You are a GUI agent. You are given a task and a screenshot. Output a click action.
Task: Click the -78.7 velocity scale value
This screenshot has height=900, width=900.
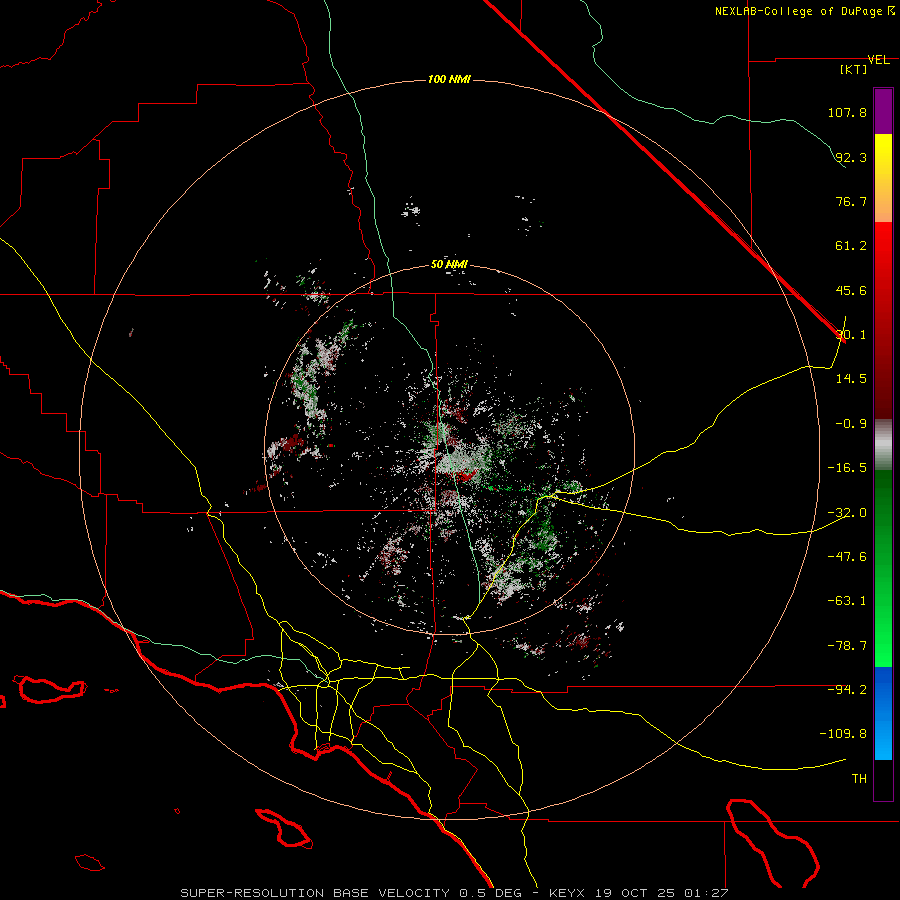pos(847,646)
